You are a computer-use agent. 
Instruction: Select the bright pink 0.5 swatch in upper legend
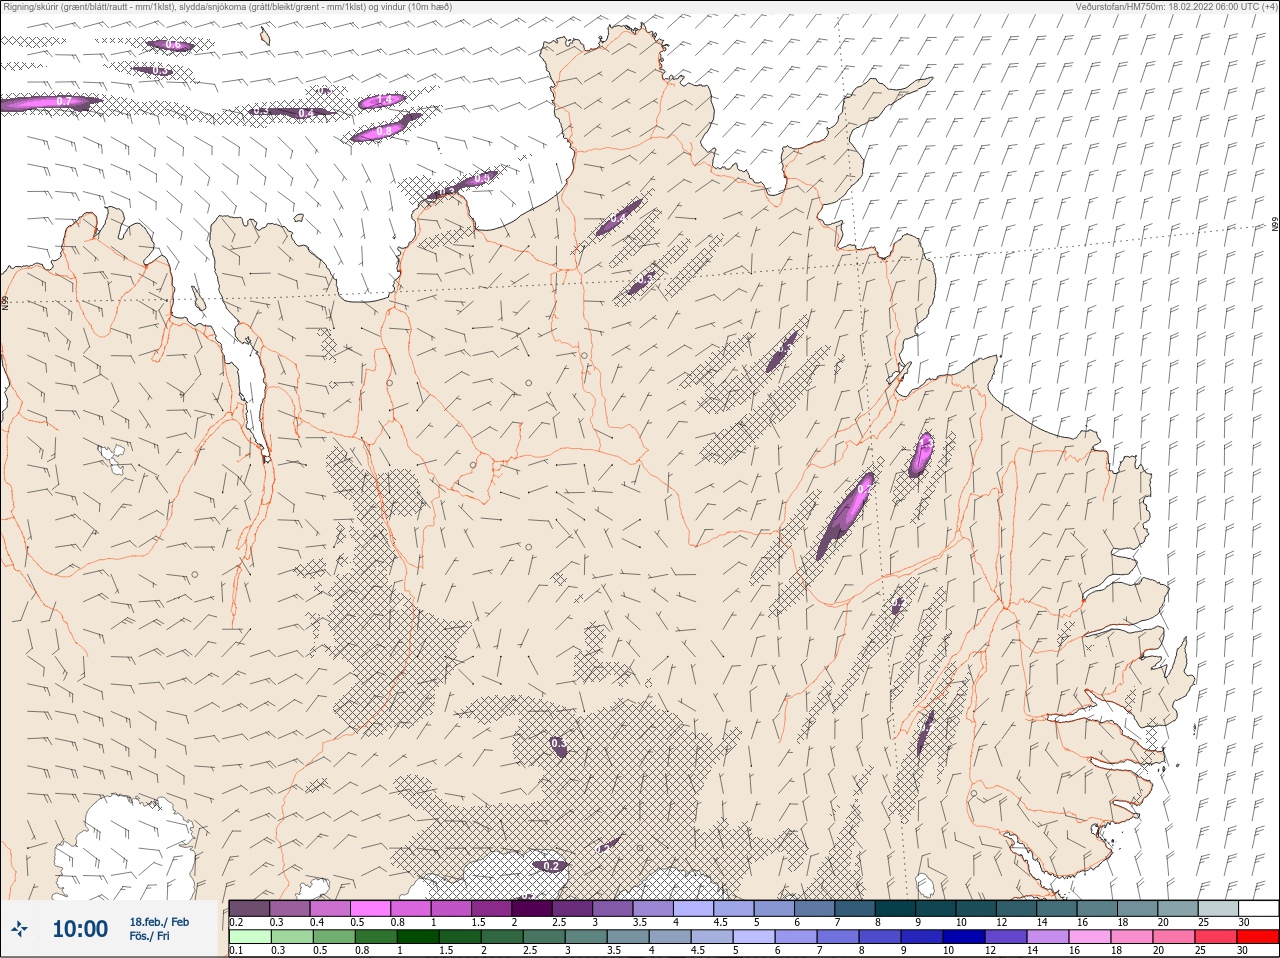point(370,909)
